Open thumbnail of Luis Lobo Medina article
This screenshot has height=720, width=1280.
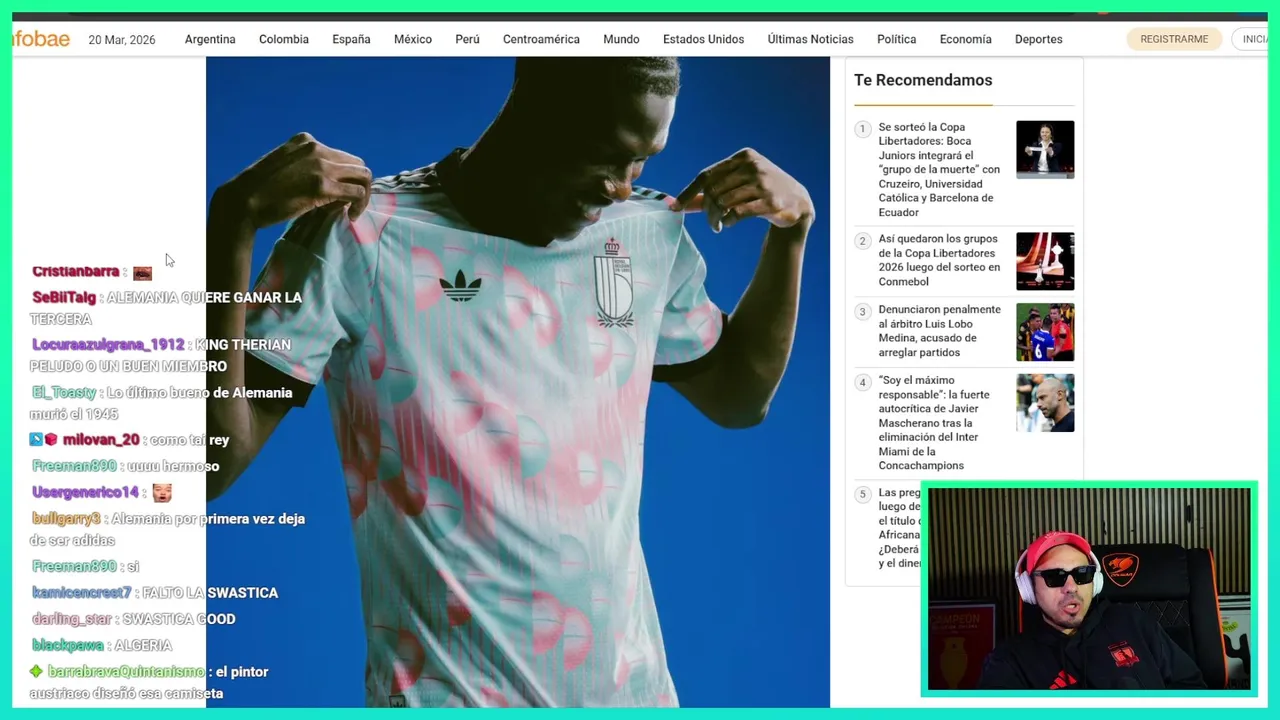tap(1045, 332)
